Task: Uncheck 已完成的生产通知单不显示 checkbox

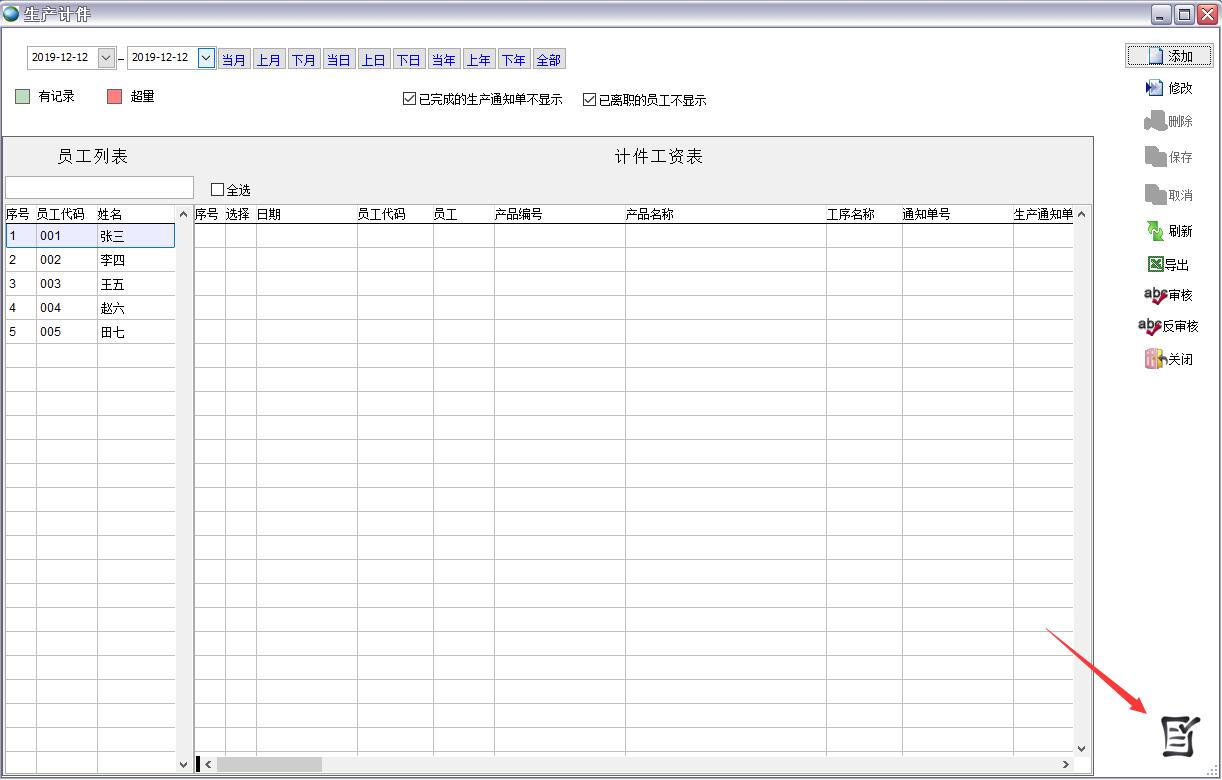Action: pos(409,99)
